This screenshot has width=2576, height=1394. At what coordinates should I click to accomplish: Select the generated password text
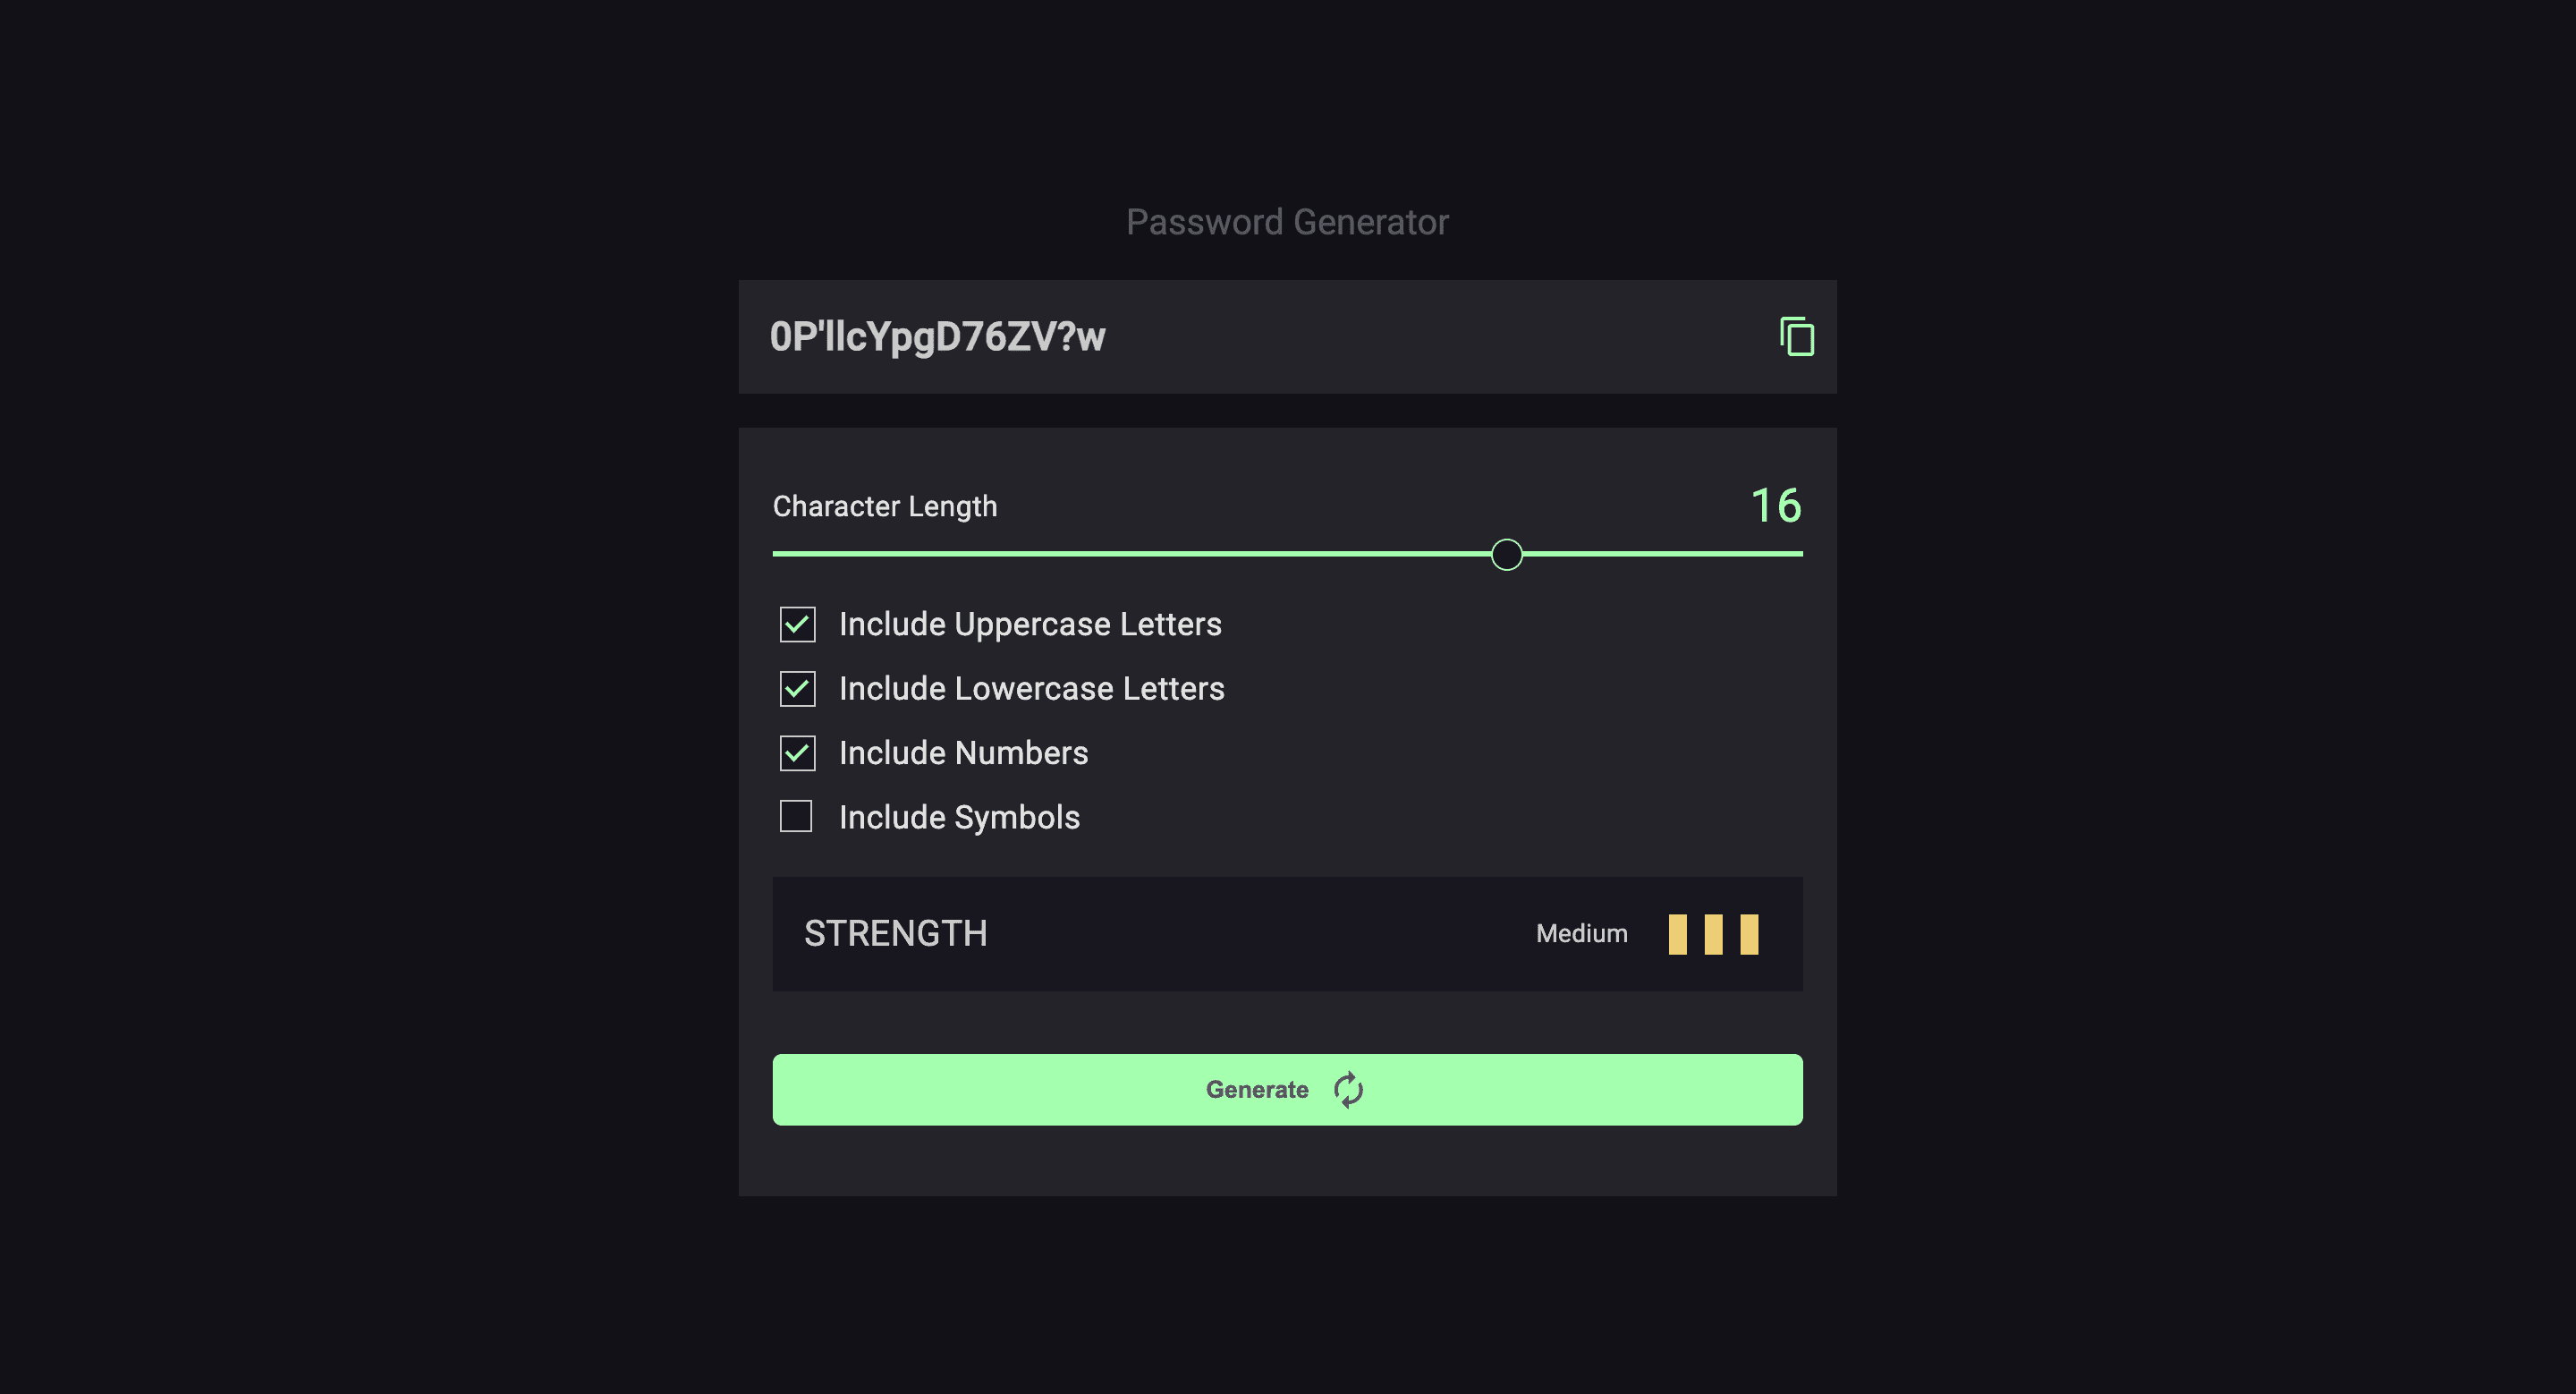point(937,337)
